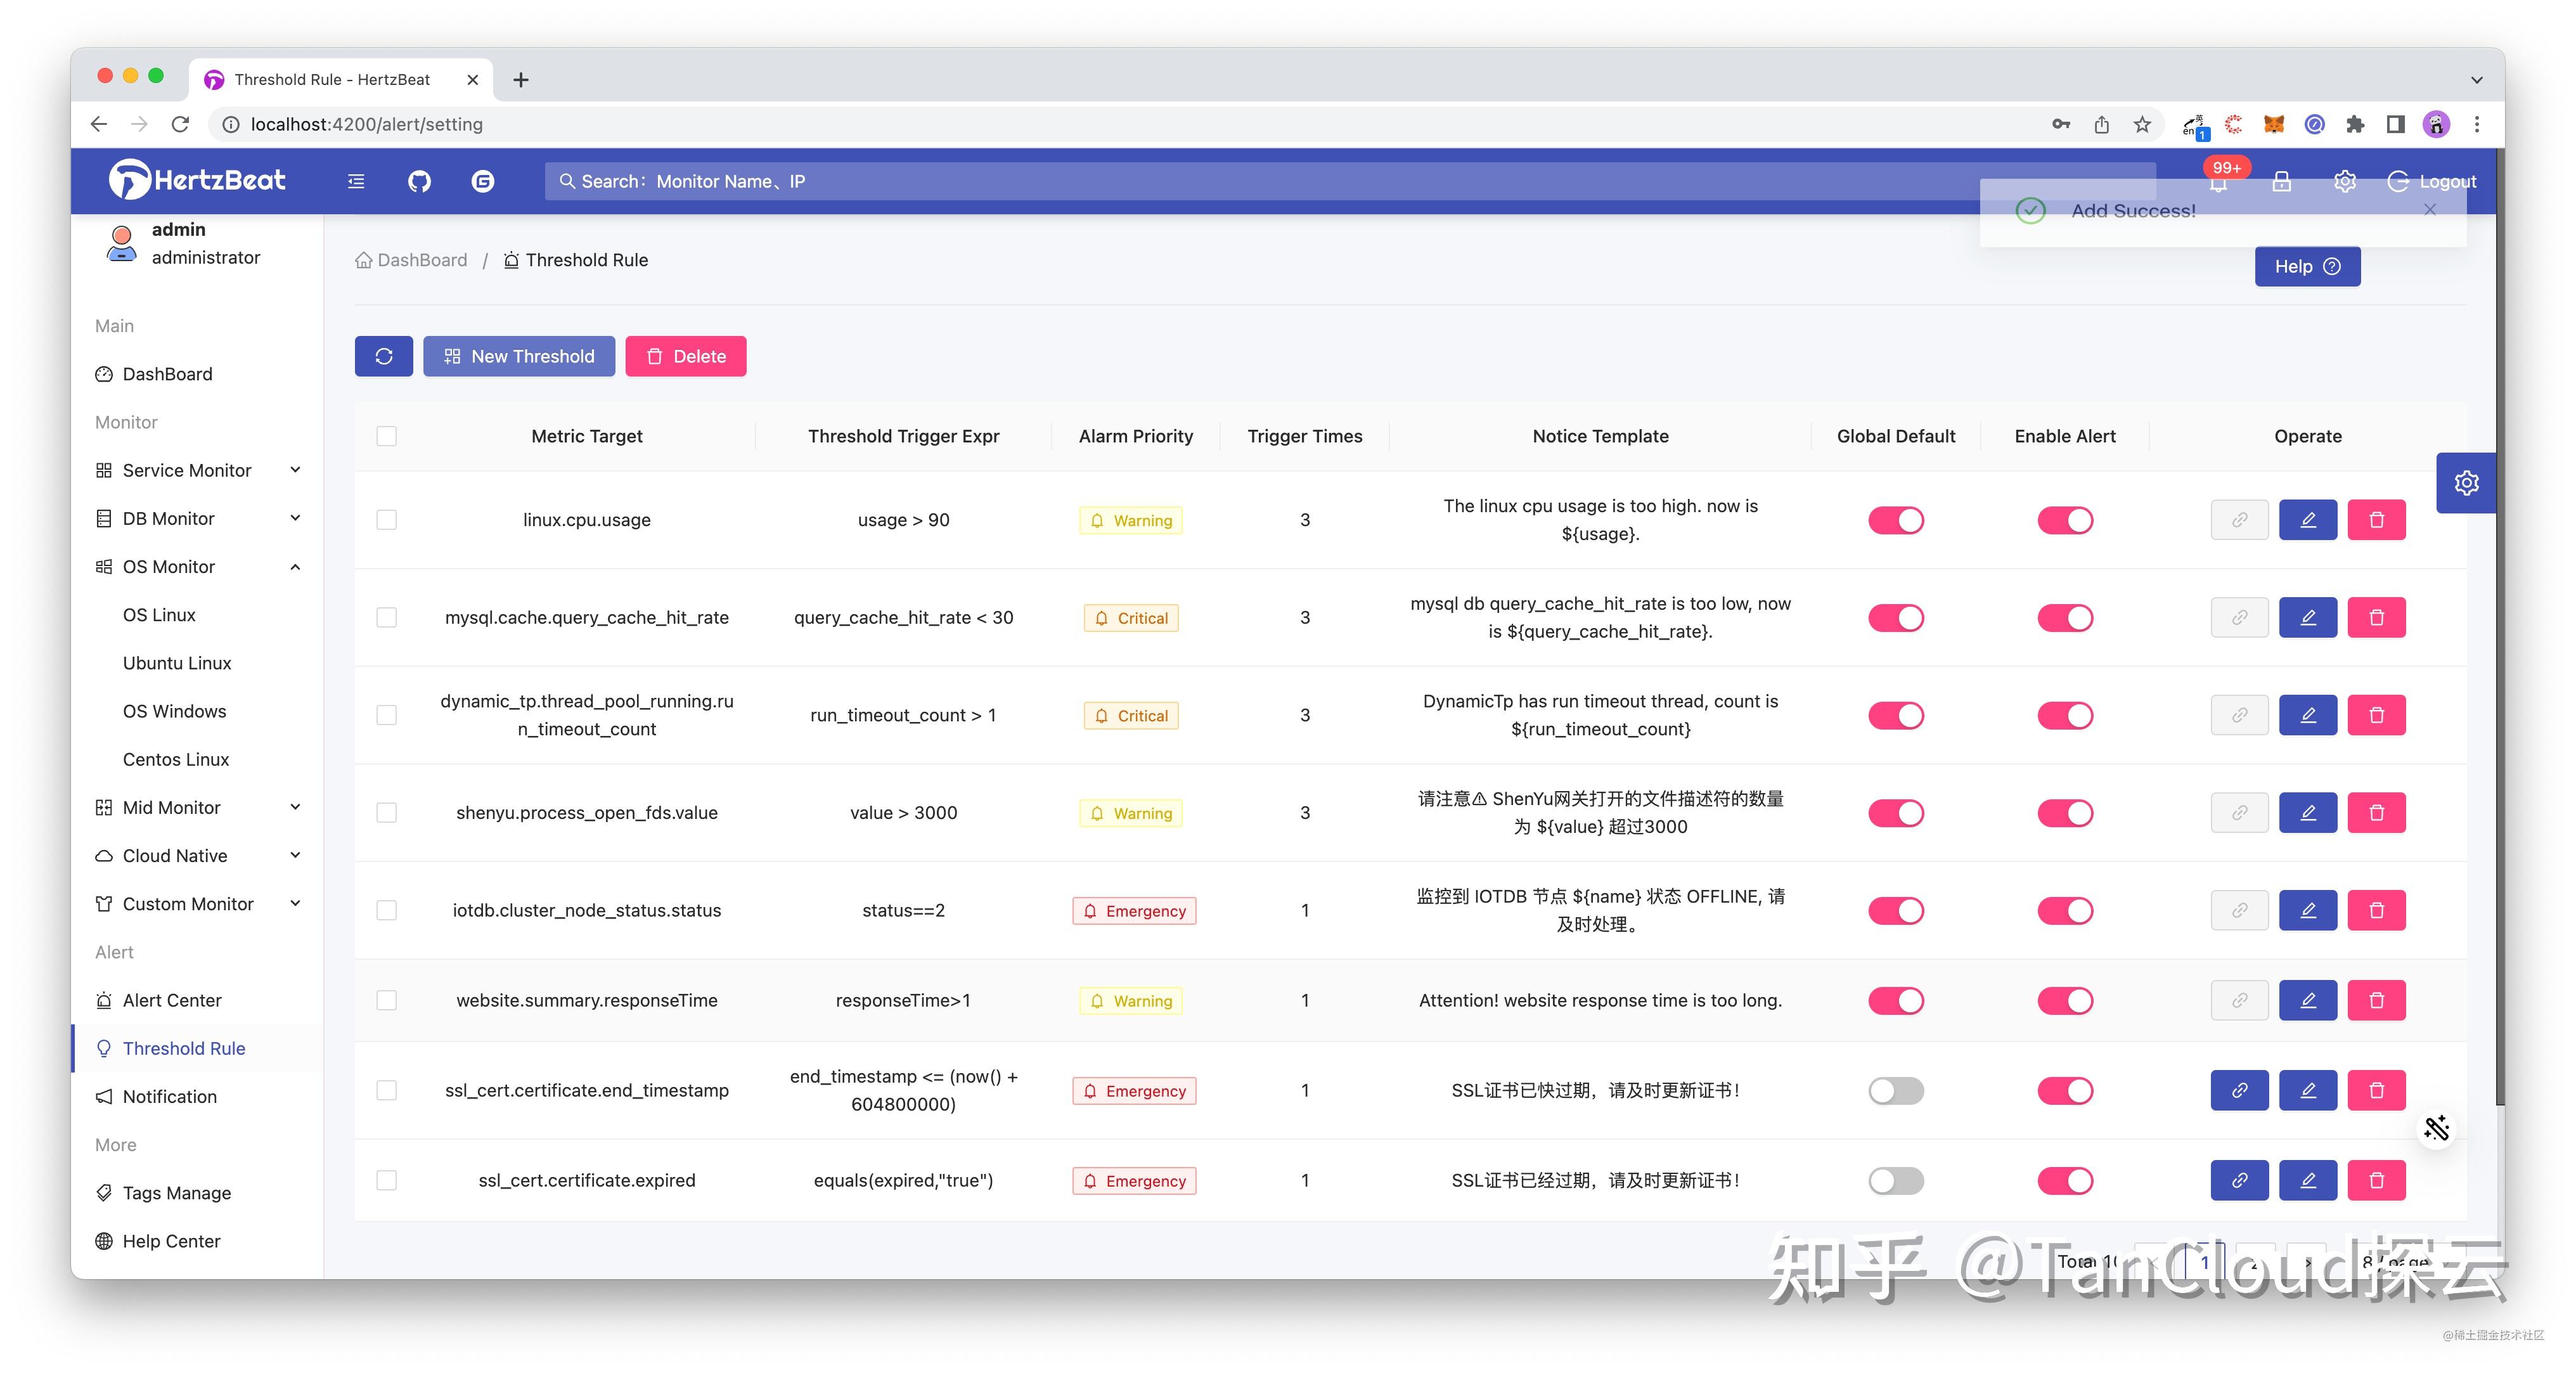Viewport: 2576px width, 1373px height.
Task: Select Threshold Rule in the sidebar
Action: pos(184,1048)
